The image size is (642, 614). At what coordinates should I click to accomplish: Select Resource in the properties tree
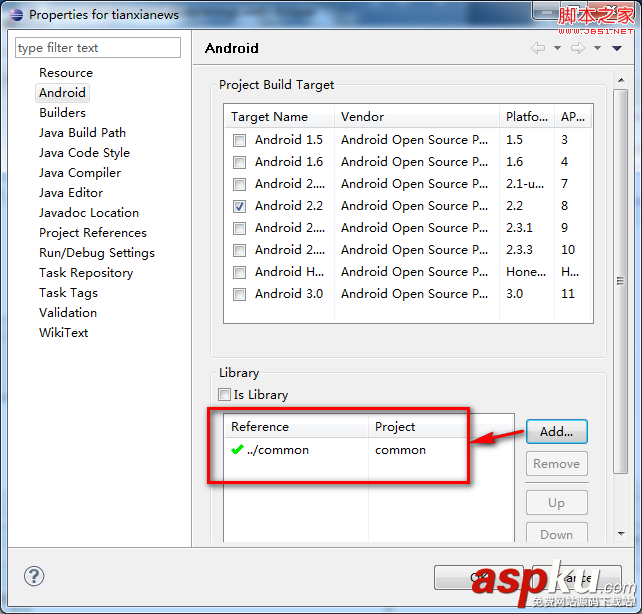[66, 73]
